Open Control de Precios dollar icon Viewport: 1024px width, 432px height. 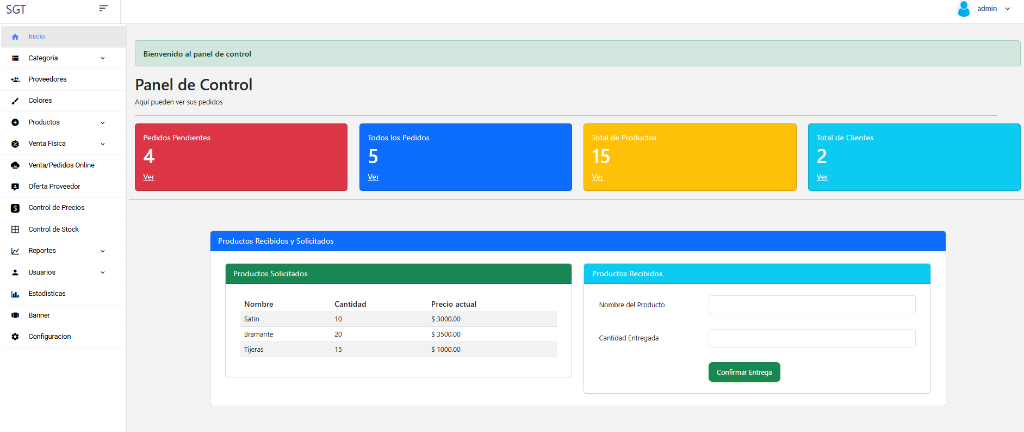(x=15, y=208)
